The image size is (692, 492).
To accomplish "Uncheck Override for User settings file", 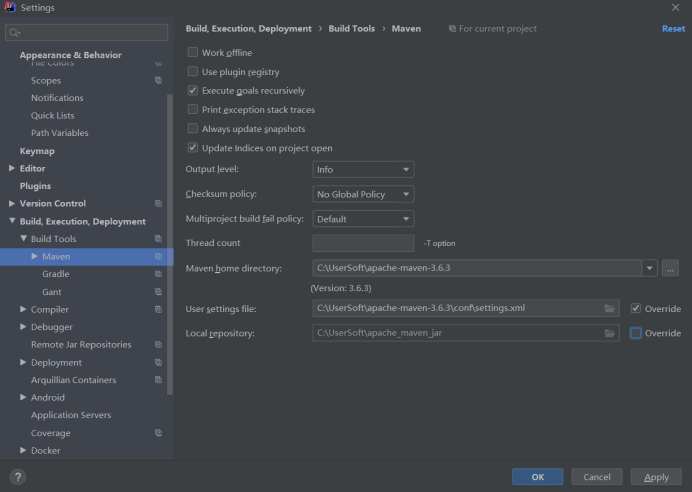I will [636, 308].
